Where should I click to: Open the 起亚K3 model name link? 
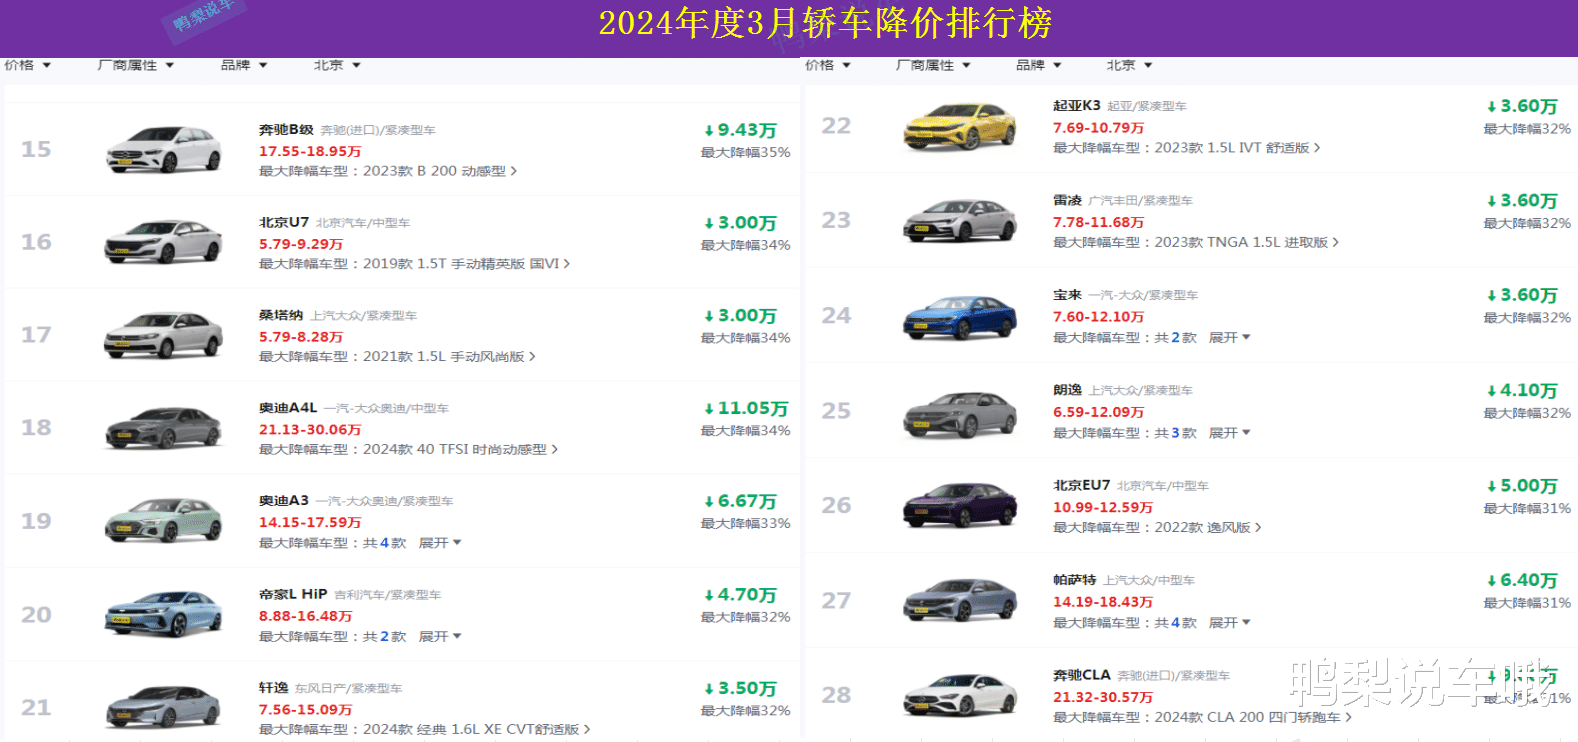pyautogui.click(x=1076, y=106)
